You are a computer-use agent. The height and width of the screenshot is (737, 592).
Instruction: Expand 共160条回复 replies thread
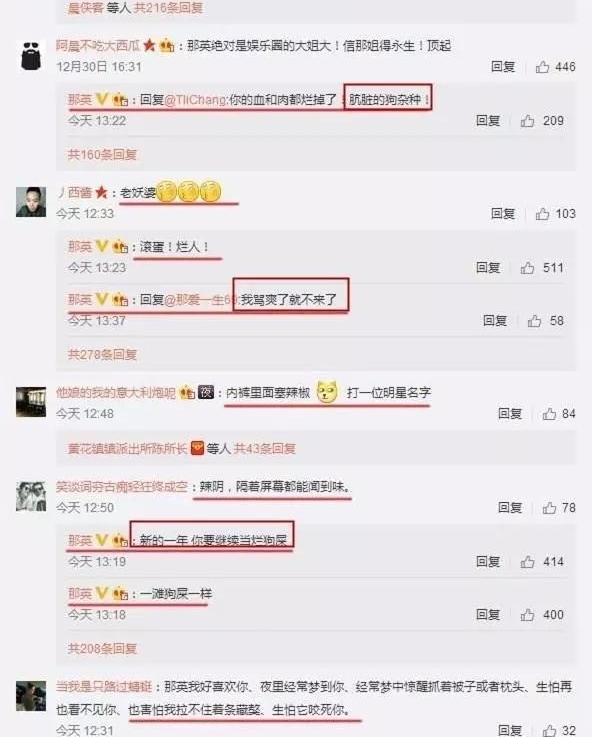point(102,155)
